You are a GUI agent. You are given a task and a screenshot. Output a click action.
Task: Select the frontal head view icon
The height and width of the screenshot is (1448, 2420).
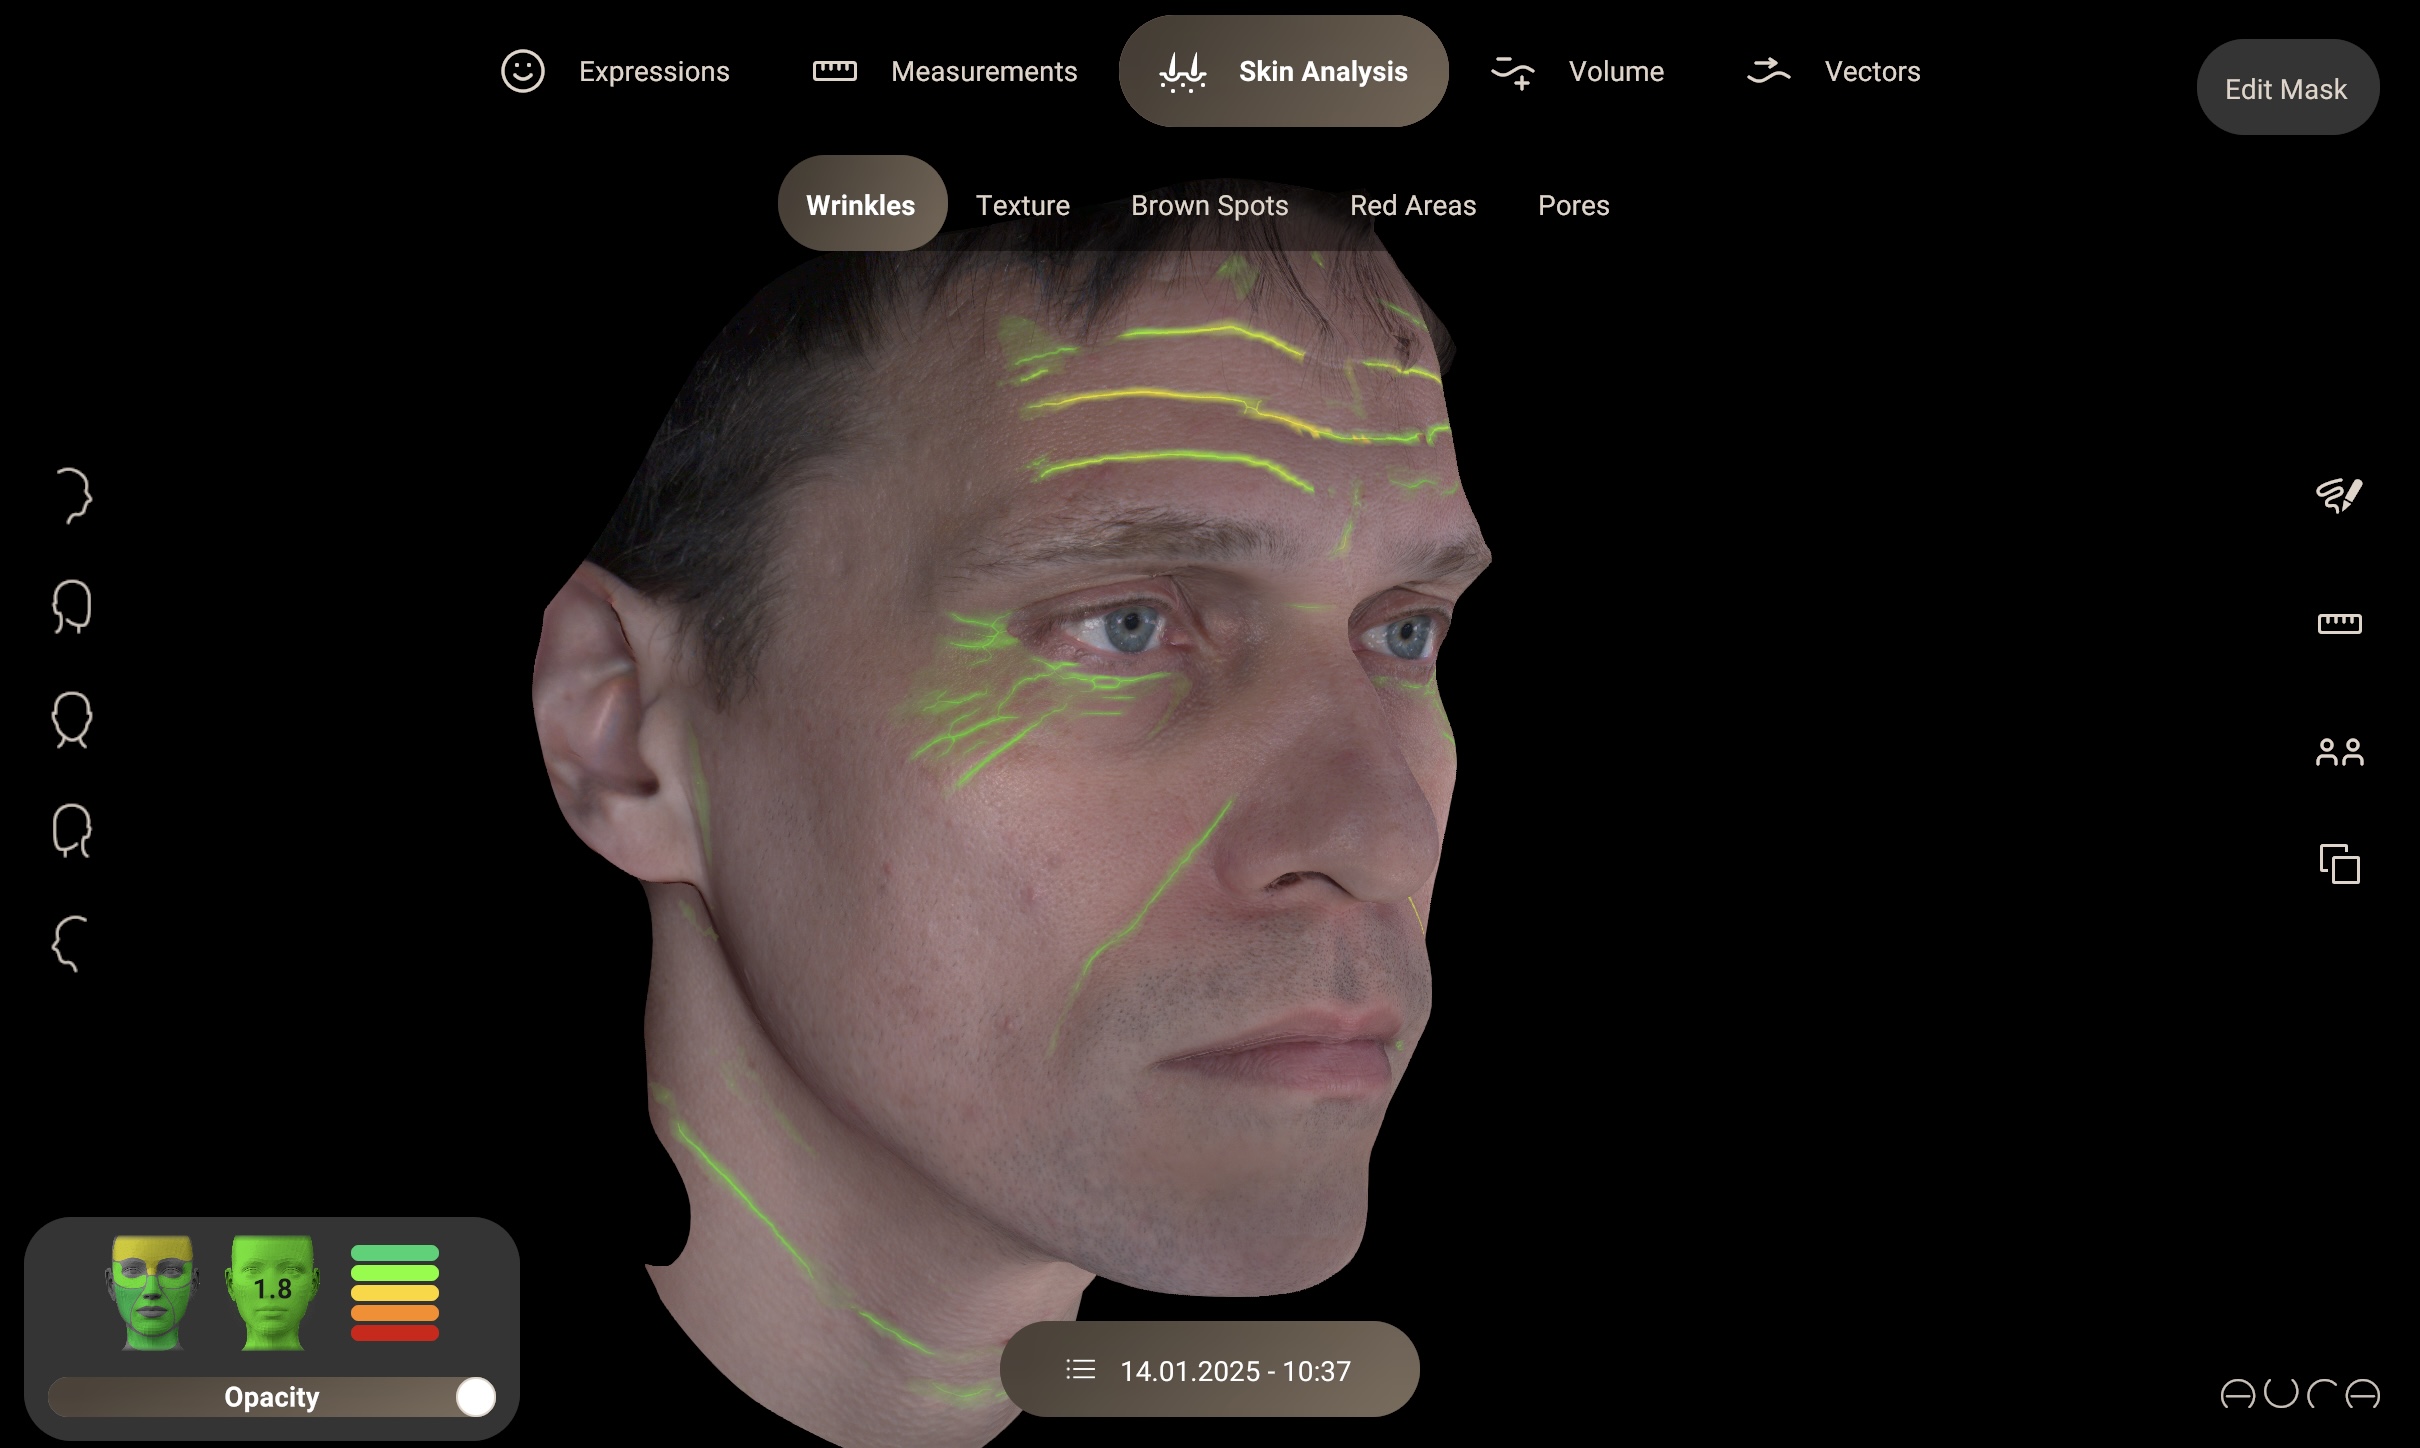click(72, 719)
